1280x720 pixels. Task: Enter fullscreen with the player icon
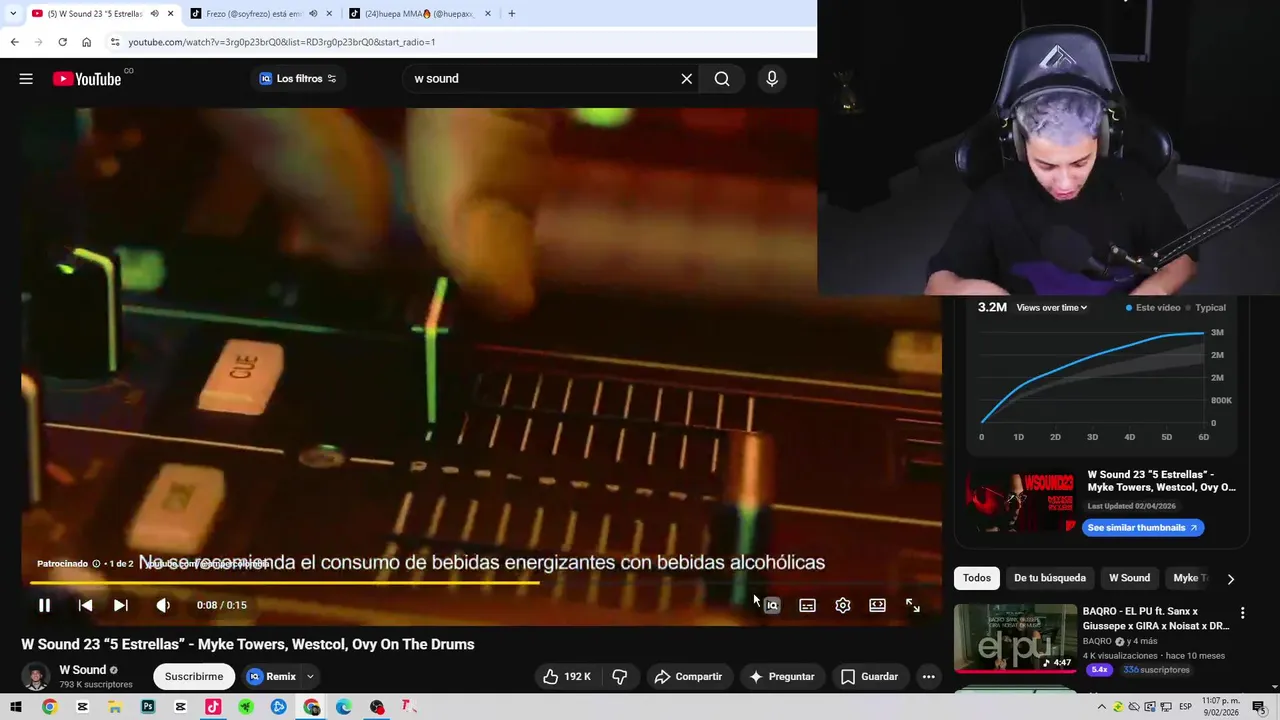point(913,605)
